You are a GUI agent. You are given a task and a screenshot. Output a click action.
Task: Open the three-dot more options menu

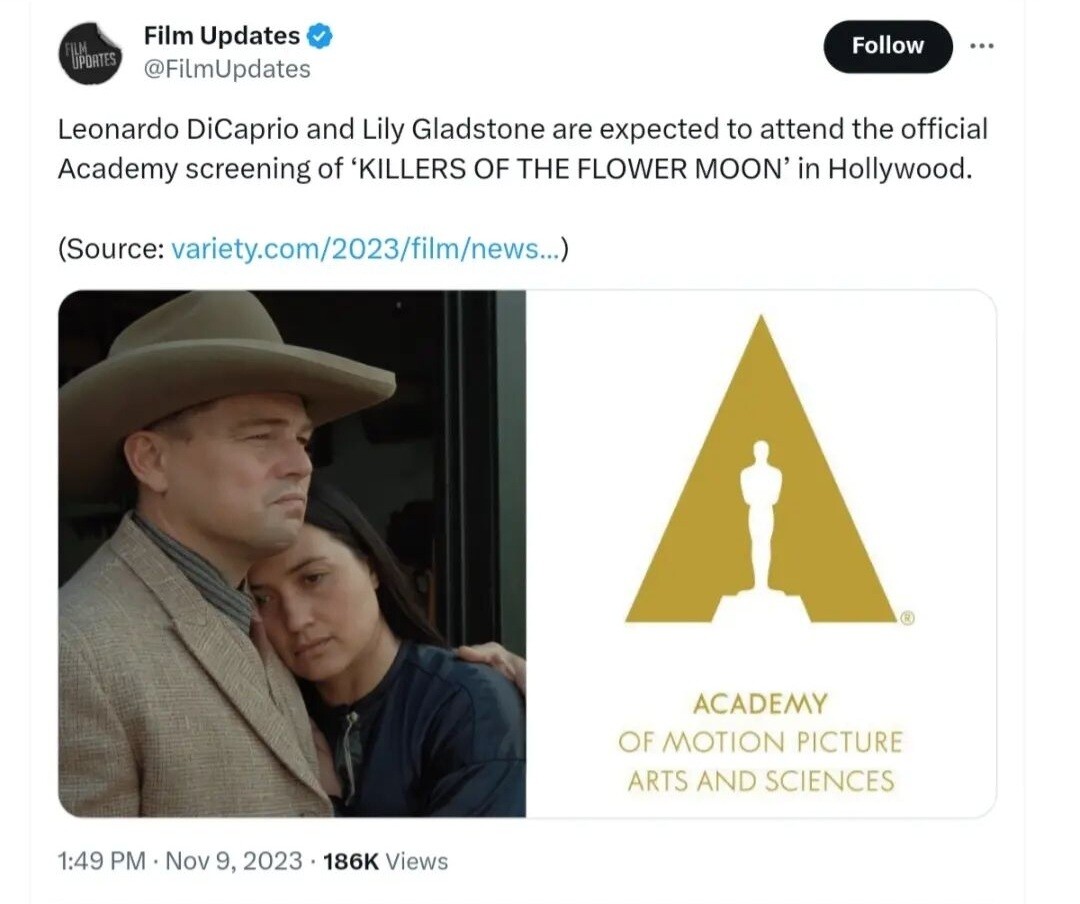click(x=982, y=46)
